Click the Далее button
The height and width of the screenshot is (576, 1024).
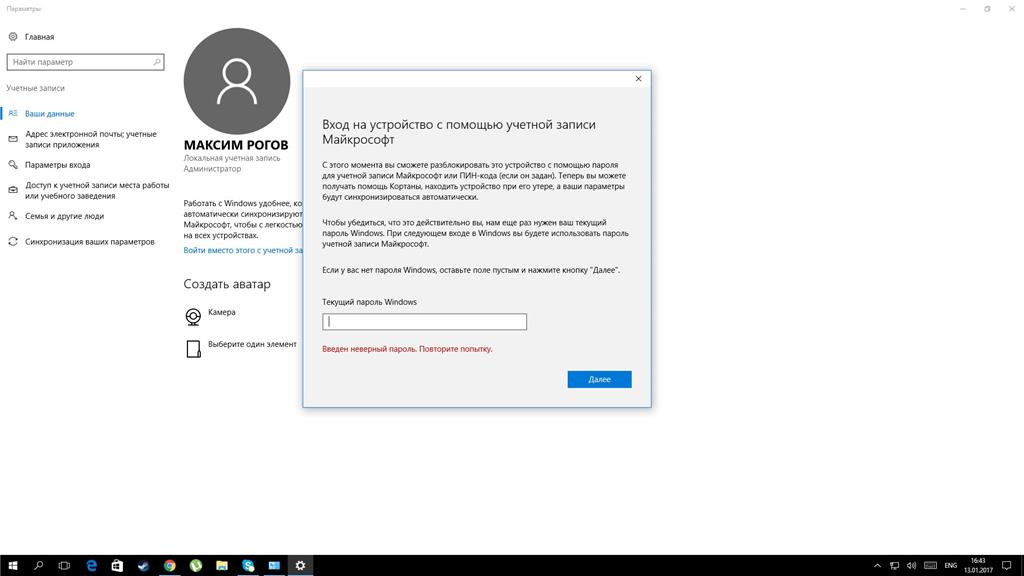tap(600, 379)
